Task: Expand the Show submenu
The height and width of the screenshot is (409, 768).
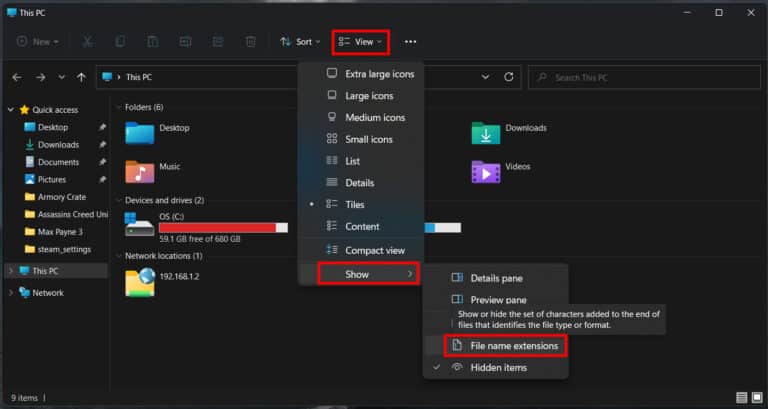Action: click(368, 274)
